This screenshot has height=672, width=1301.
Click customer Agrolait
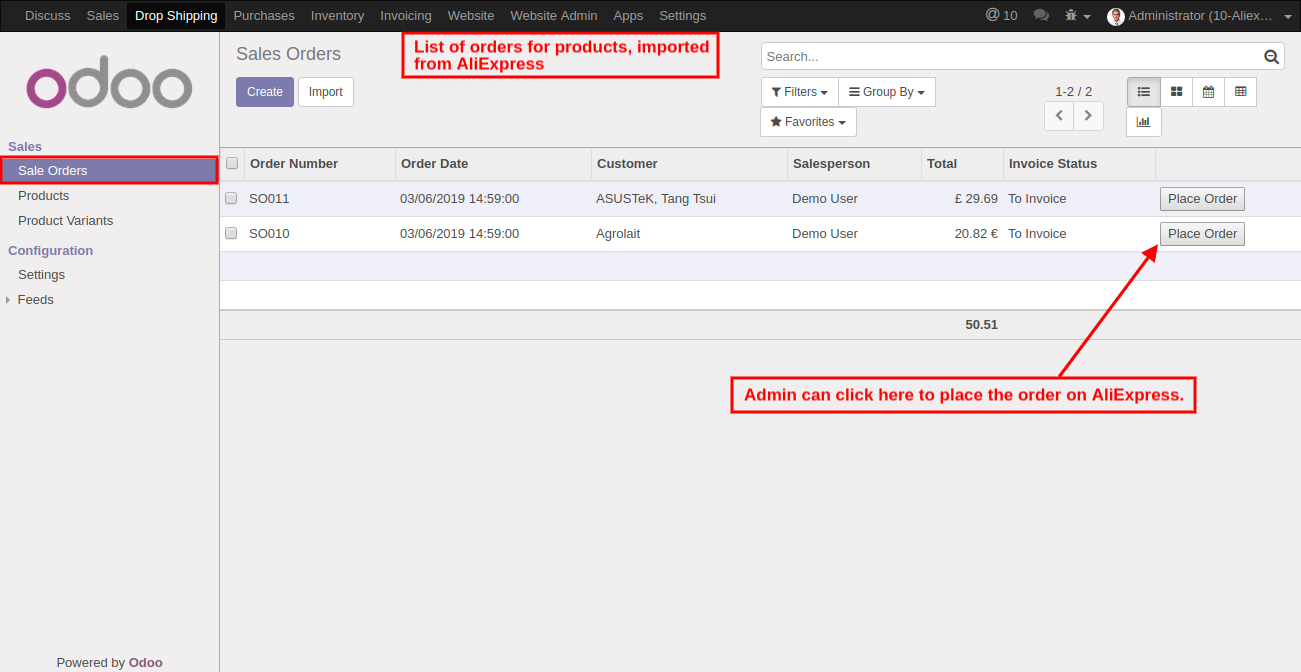coord(618,234)
